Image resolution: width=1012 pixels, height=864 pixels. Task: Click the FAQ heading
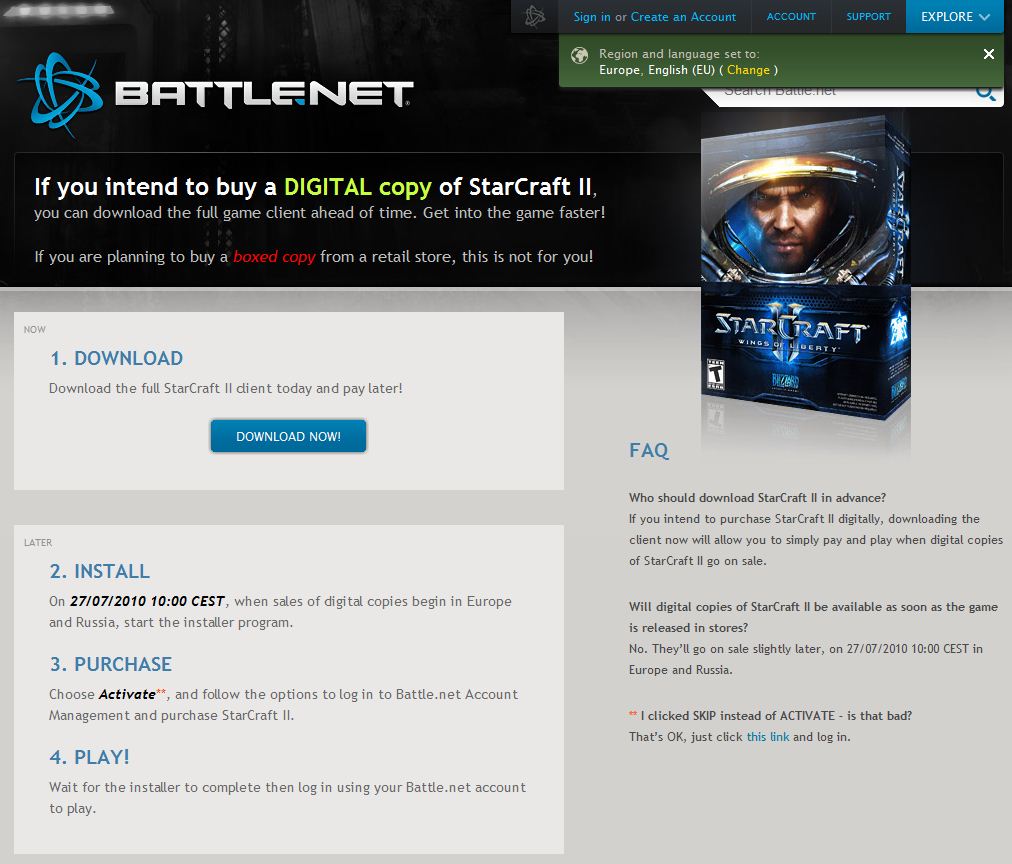[x=649, y=450]
